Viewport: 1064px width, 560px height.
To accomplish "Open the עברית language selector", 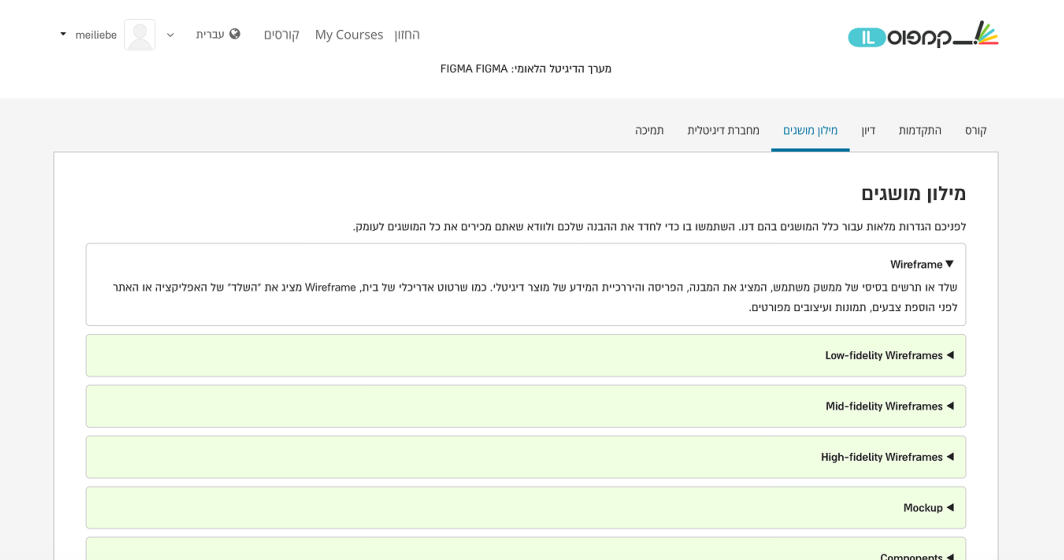I will tap(210, 34).
